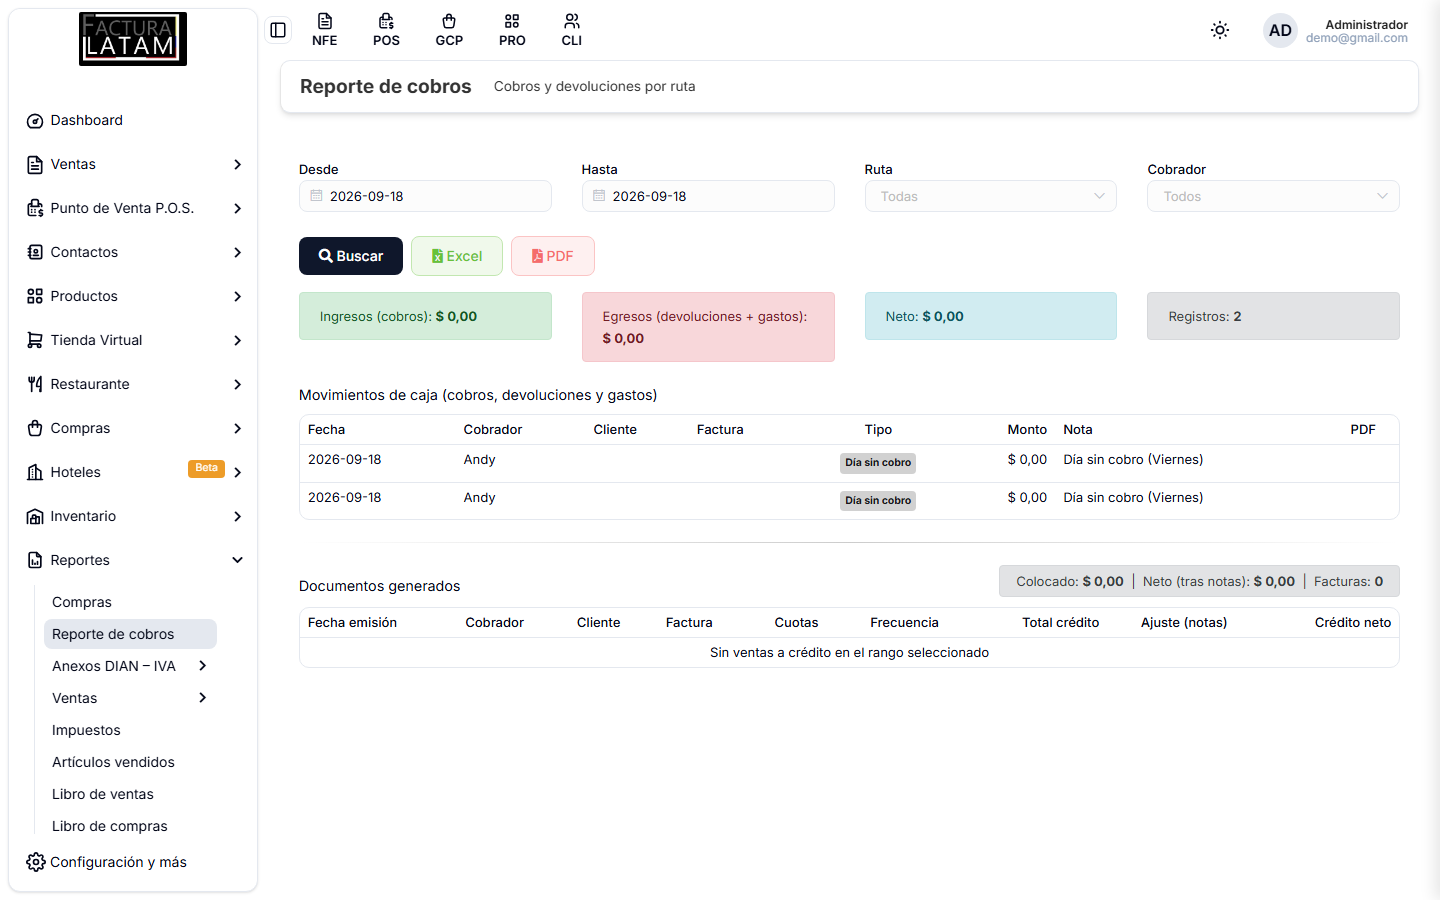Open the PRO products grid shortcut
1440x900 pixels.
coord(512,30)
